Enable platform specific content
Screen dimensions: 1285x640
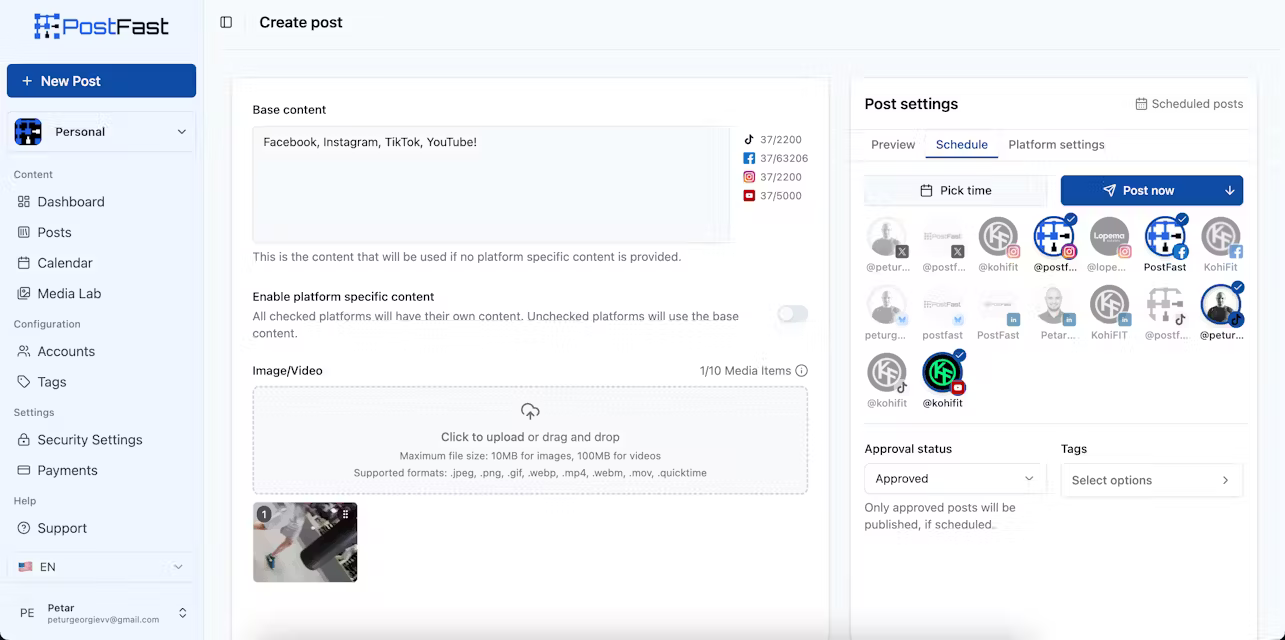[x=792, y=314]
